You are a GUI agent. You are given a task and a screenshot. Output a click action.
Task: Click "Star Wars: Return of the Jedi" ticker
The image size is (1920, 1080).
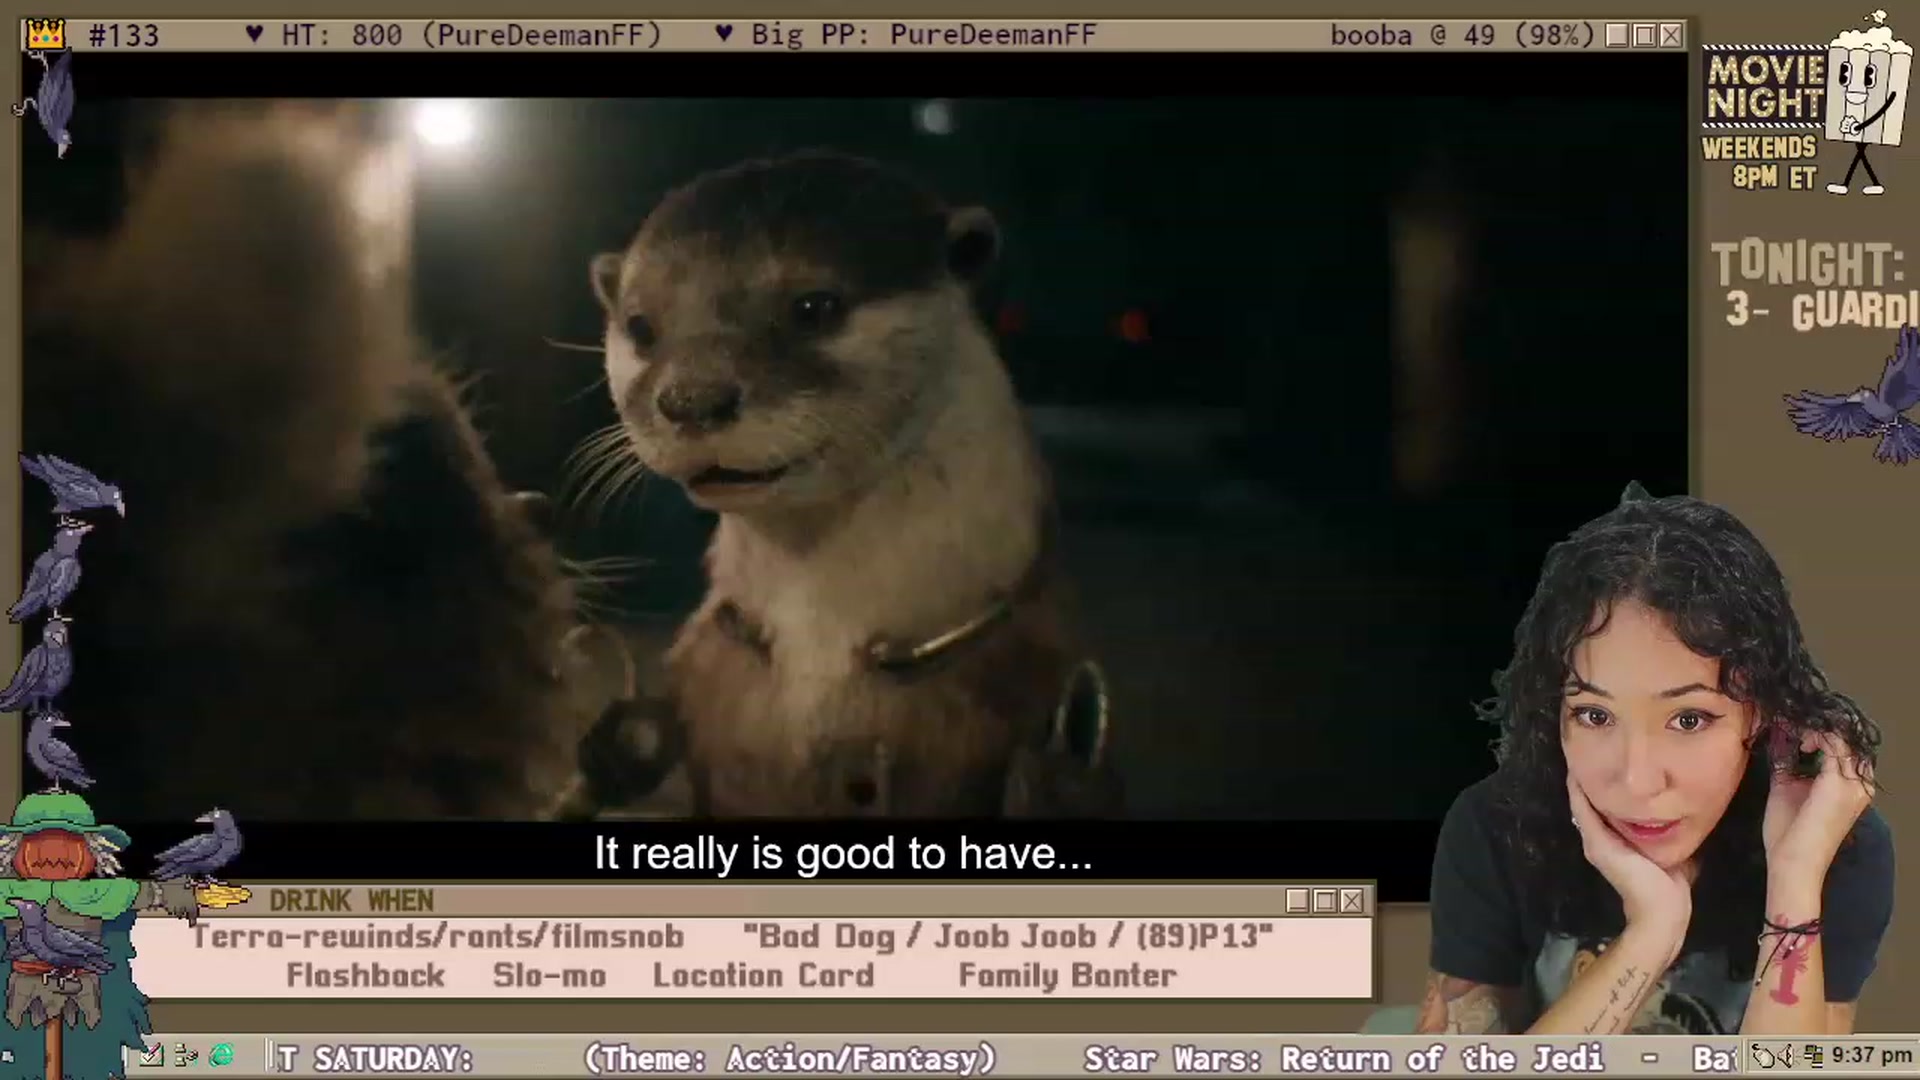(x=1344, y=1058)
